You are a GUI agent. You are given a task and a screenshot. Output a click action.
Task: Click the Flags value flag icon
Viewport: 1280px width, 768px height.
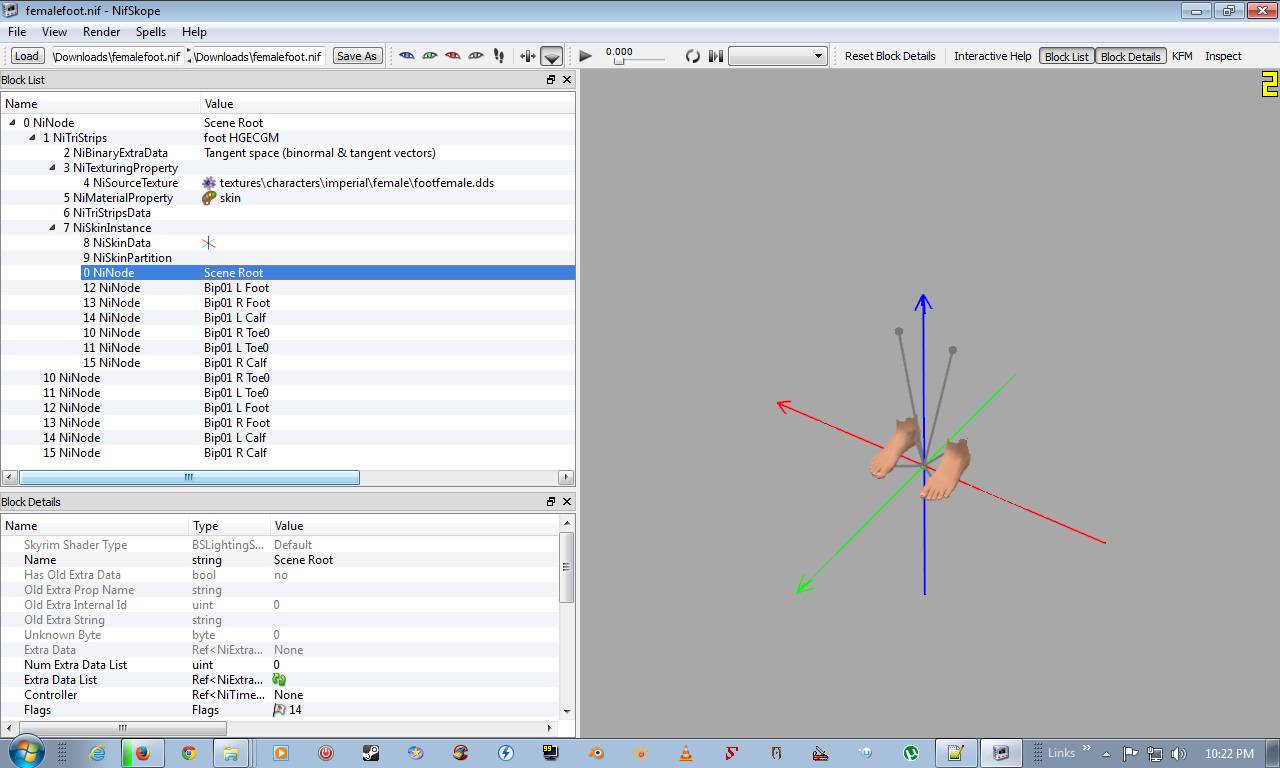(280, 710)
